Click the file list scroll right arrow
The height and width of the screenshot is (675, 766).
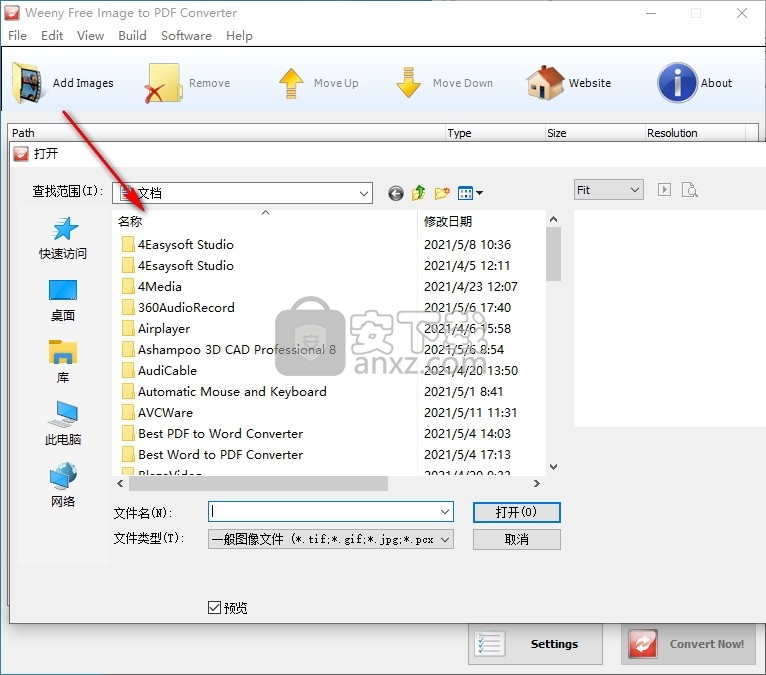pos(537,484)
